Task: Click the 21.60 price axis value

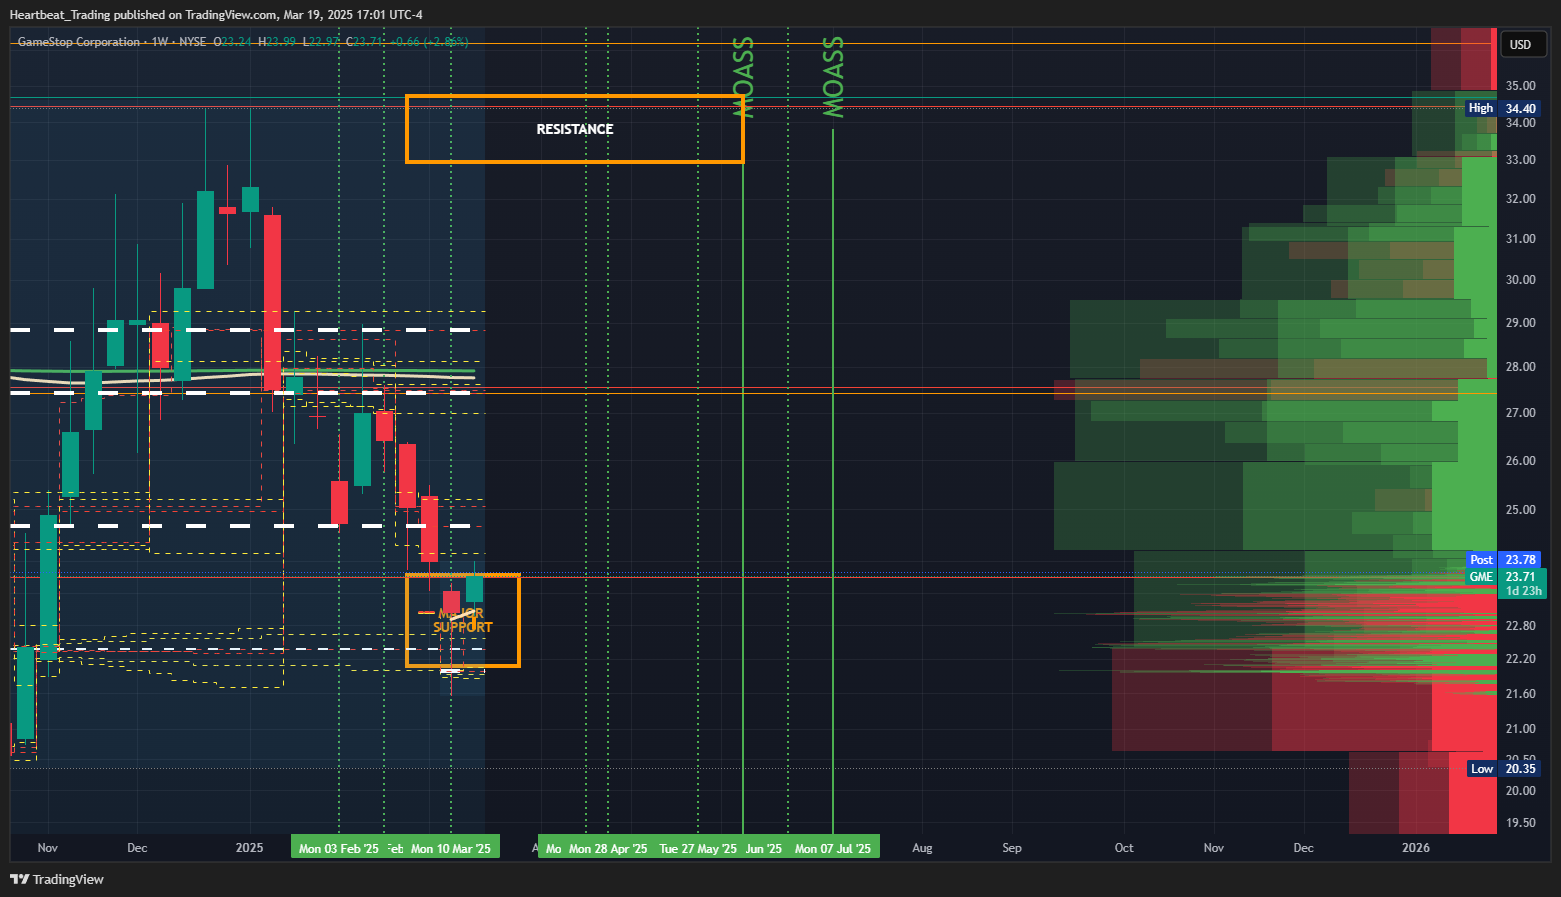Action: [1520, 694]
